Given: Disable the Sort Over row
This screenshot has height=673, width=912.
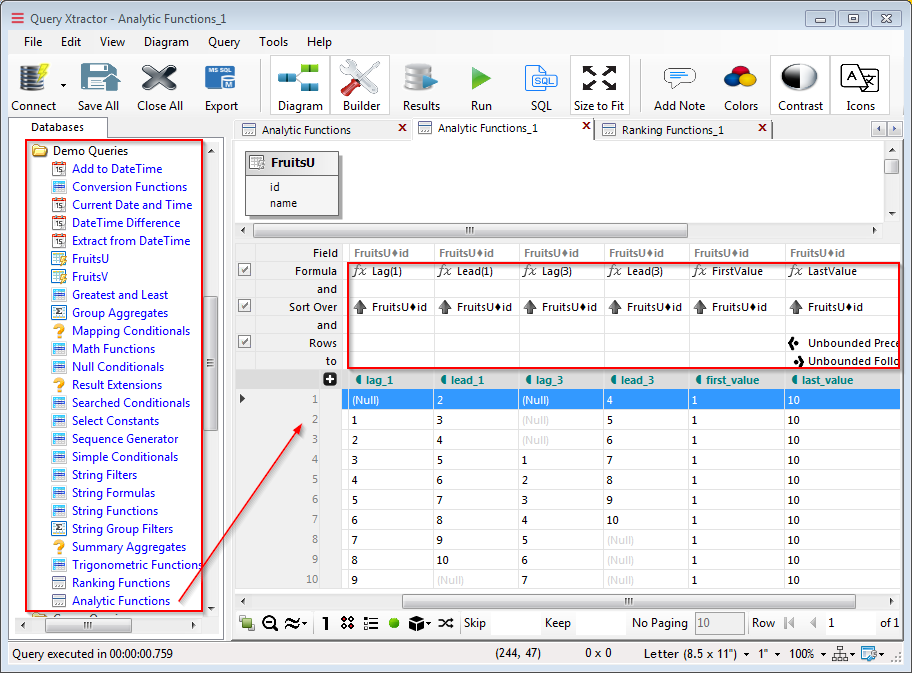Looking at the screenshot, I should pyautogui.click(x=242, y=306).
